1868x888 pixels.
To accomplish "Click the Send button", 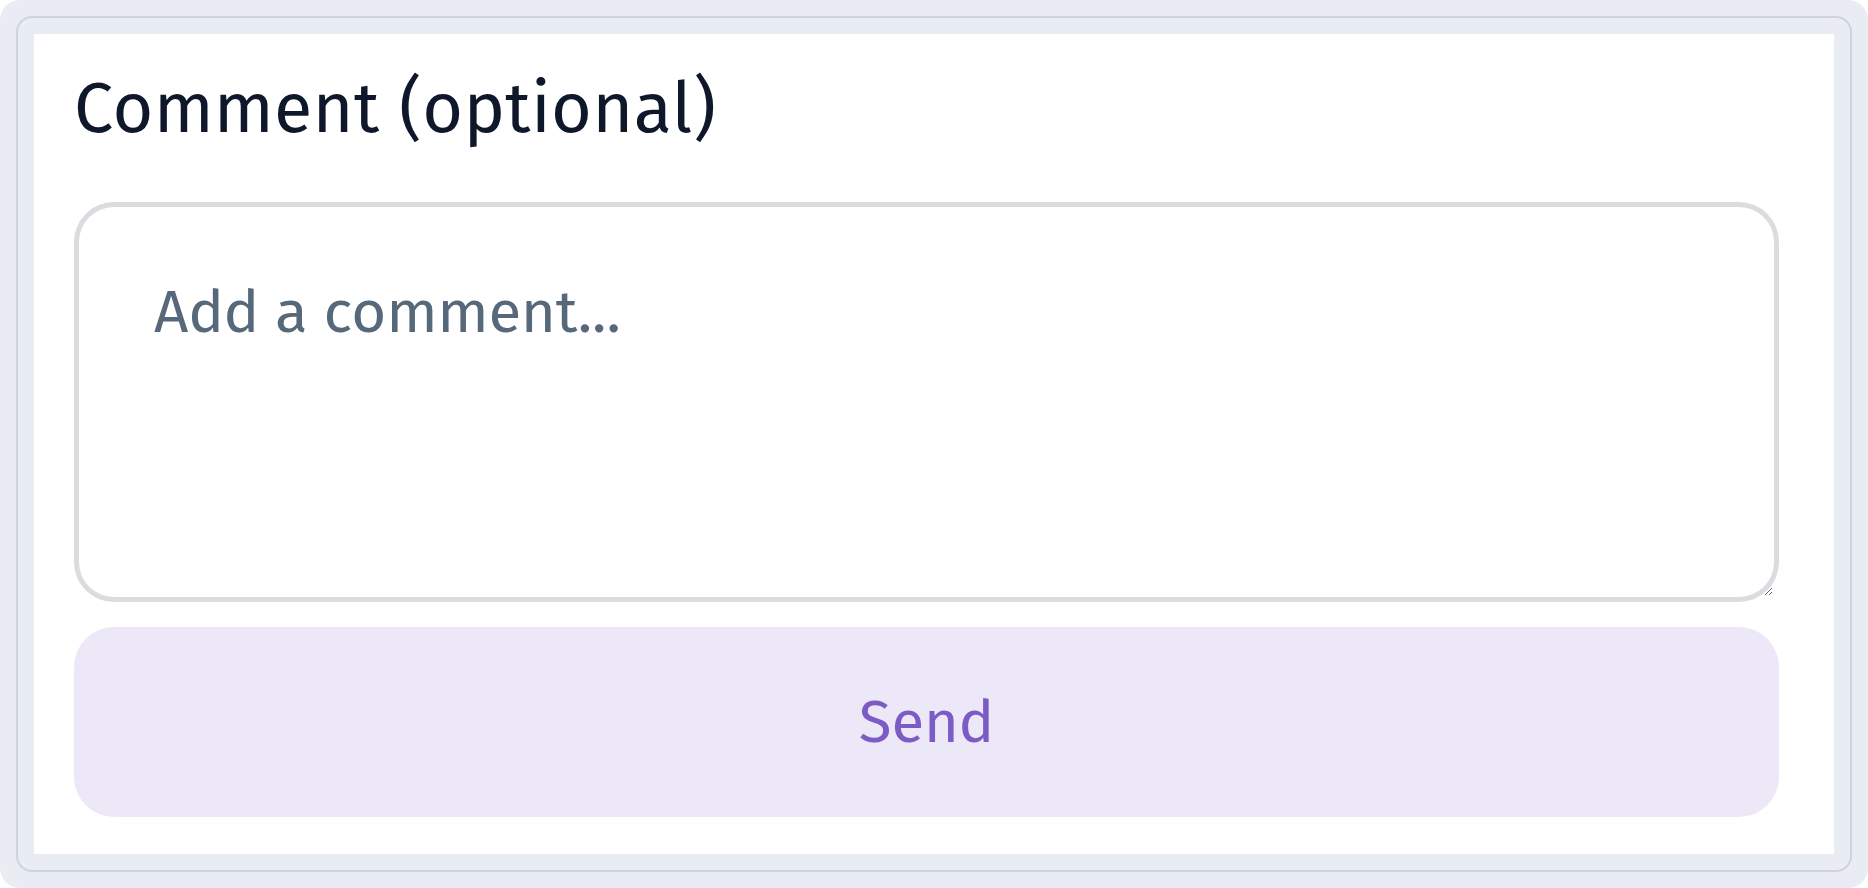I will pos(926,722).
